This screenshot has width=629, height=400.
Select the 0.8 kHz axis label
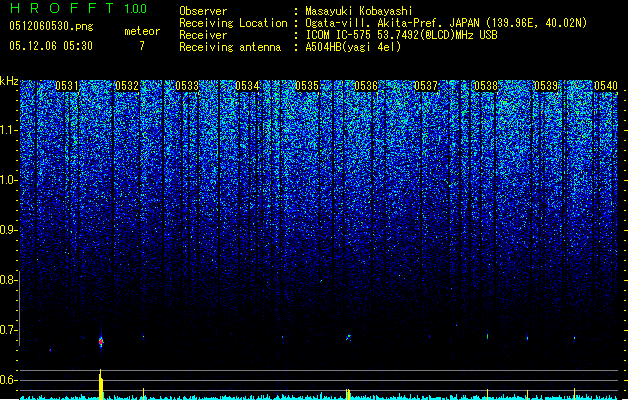8,280
